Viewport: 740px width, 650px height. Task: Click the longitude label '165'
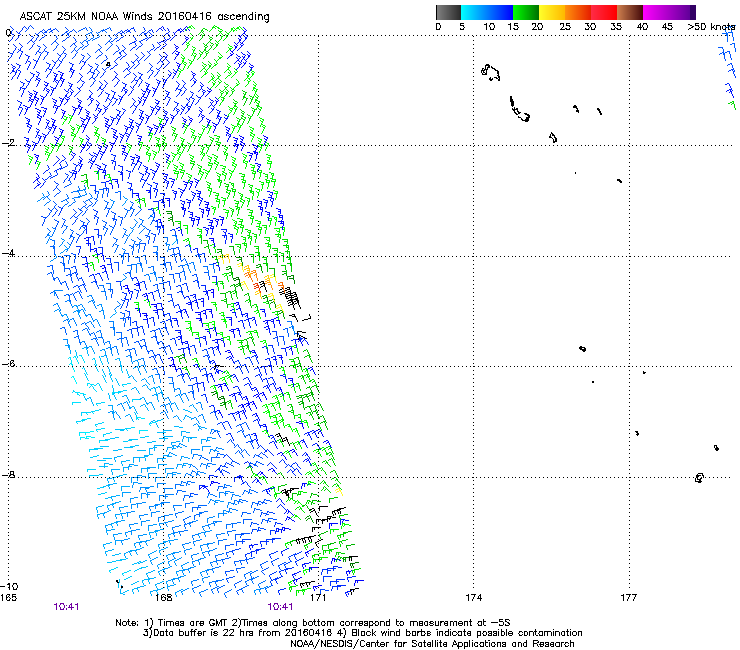pos(8,598)
